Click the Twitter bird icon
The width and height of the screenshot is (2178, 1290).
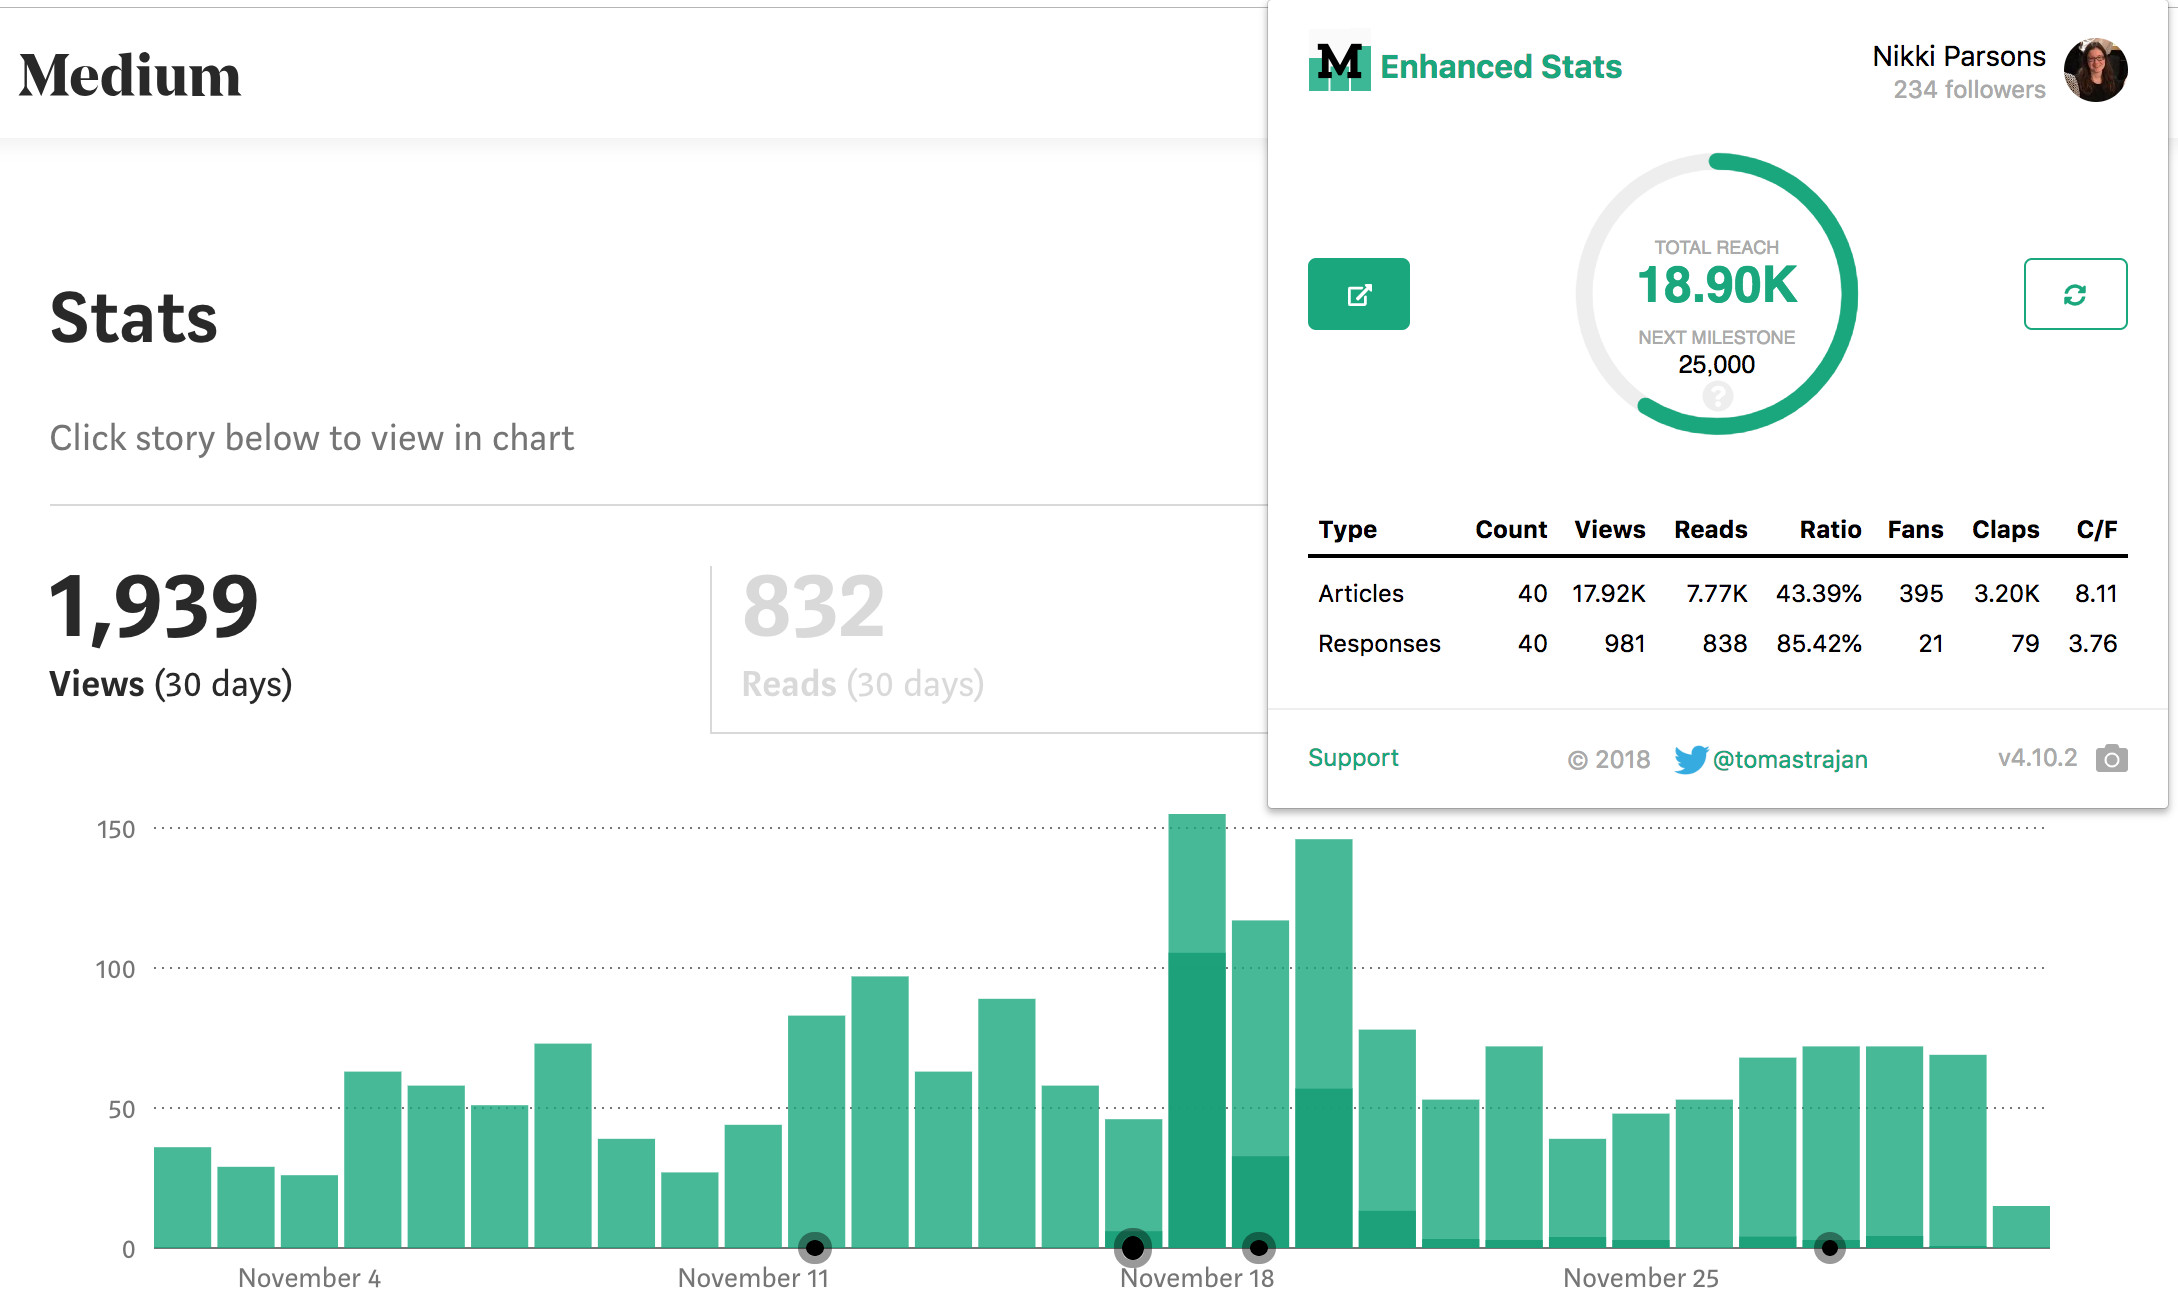coord(1690,759)
